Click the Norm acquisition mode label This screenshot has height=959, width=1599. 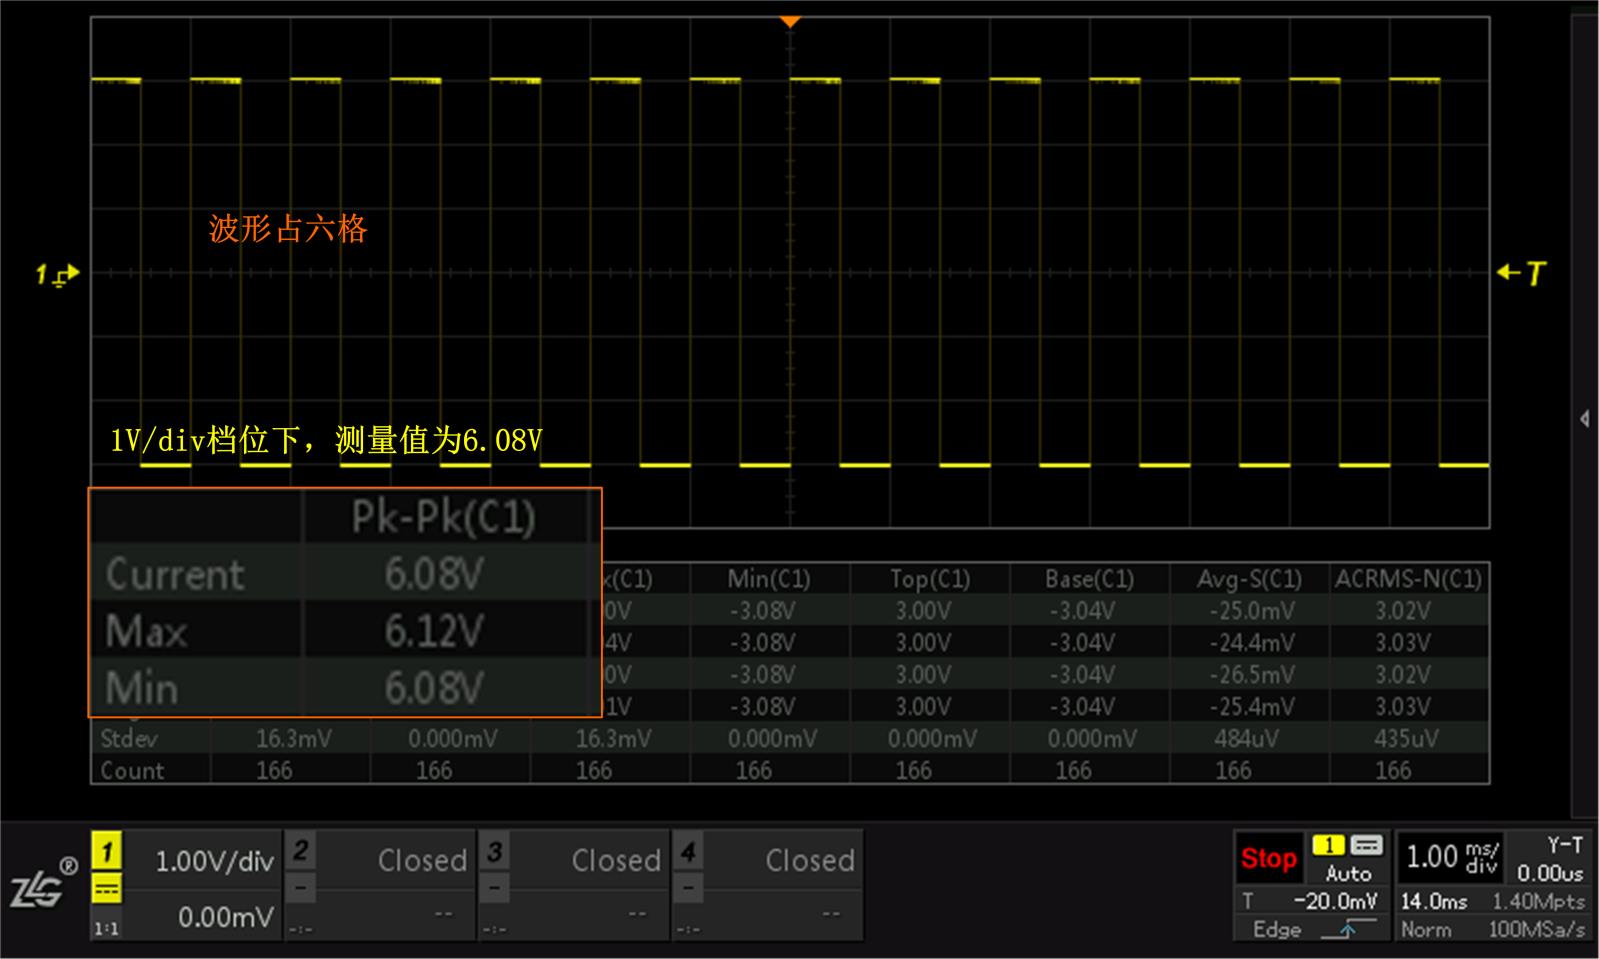point(1426,929)
